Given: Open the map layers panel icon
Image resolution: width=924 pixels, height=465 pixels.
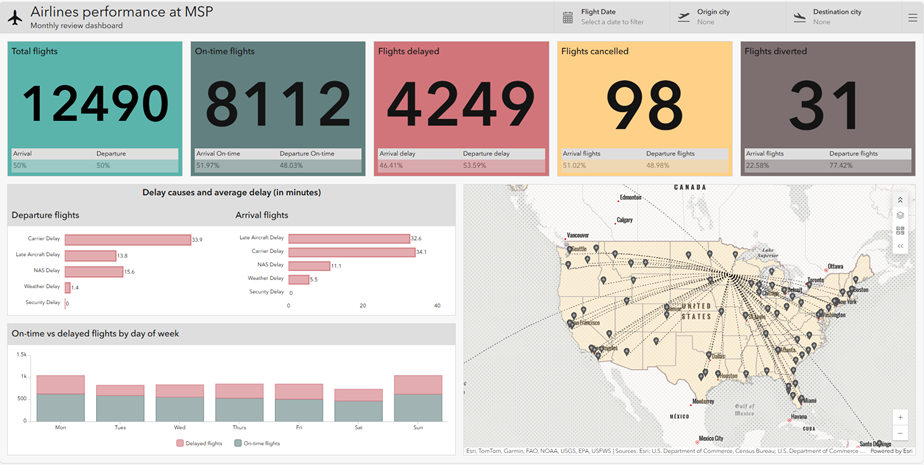Looking at the screenshot, I should [900, 215].
